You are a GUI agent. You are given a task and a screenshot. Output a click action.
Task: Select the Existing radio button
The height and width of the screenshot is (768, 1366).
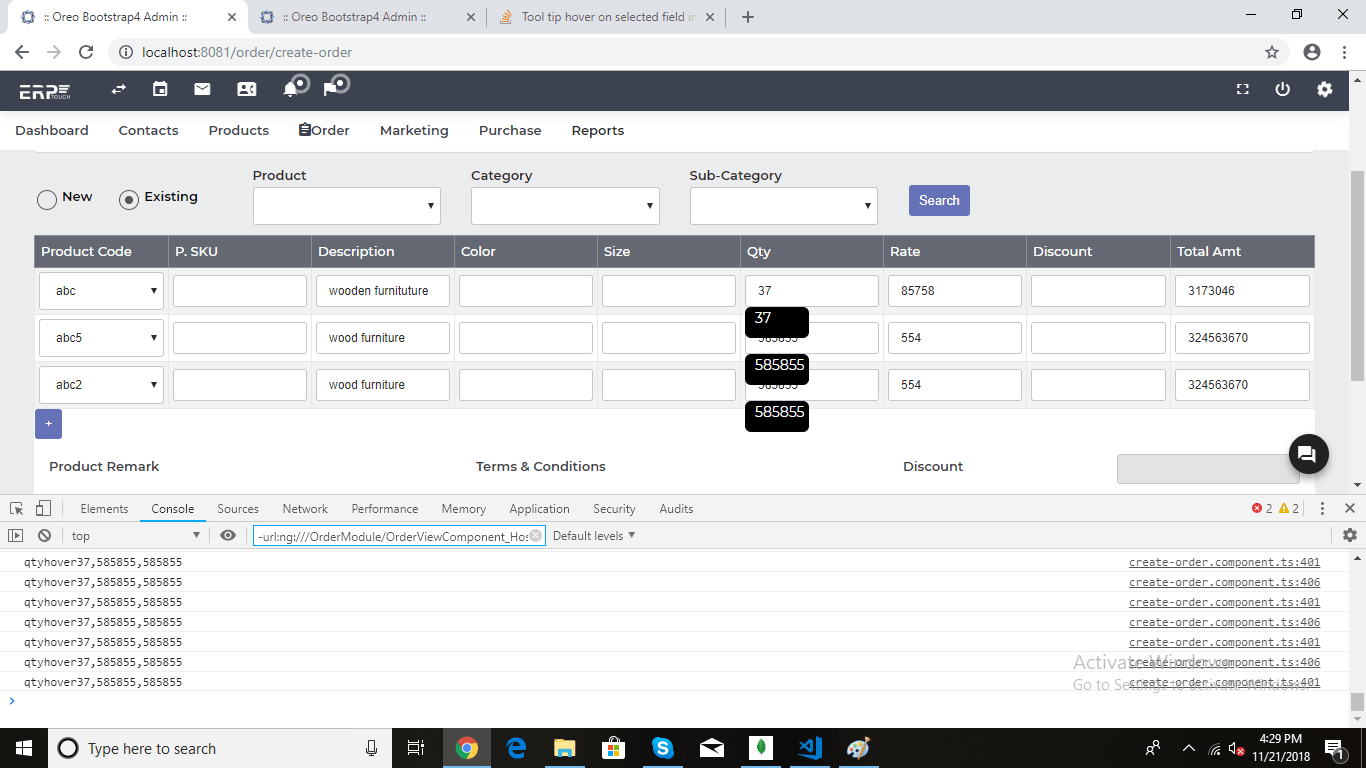[128, 200]
